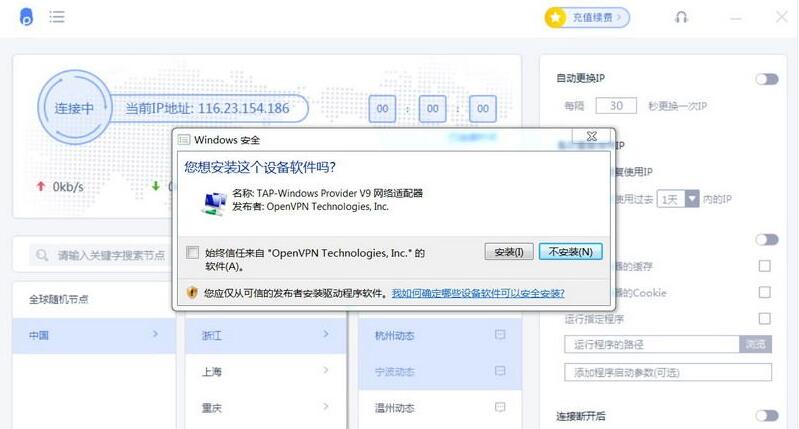The width and height of the screenshot is (799, 429).
Task: Click the minutes timer box
Action: click(433, 109)
